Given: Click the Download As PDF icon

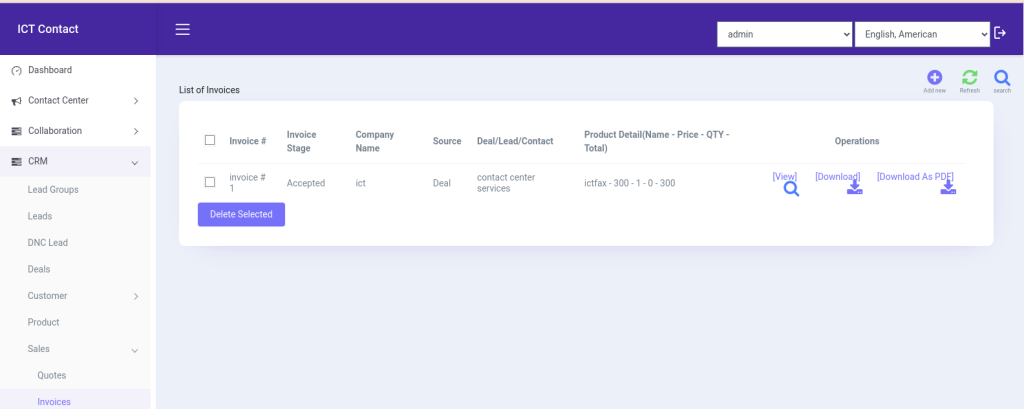Looking at the screenshot, I should [x=947, y=188].
